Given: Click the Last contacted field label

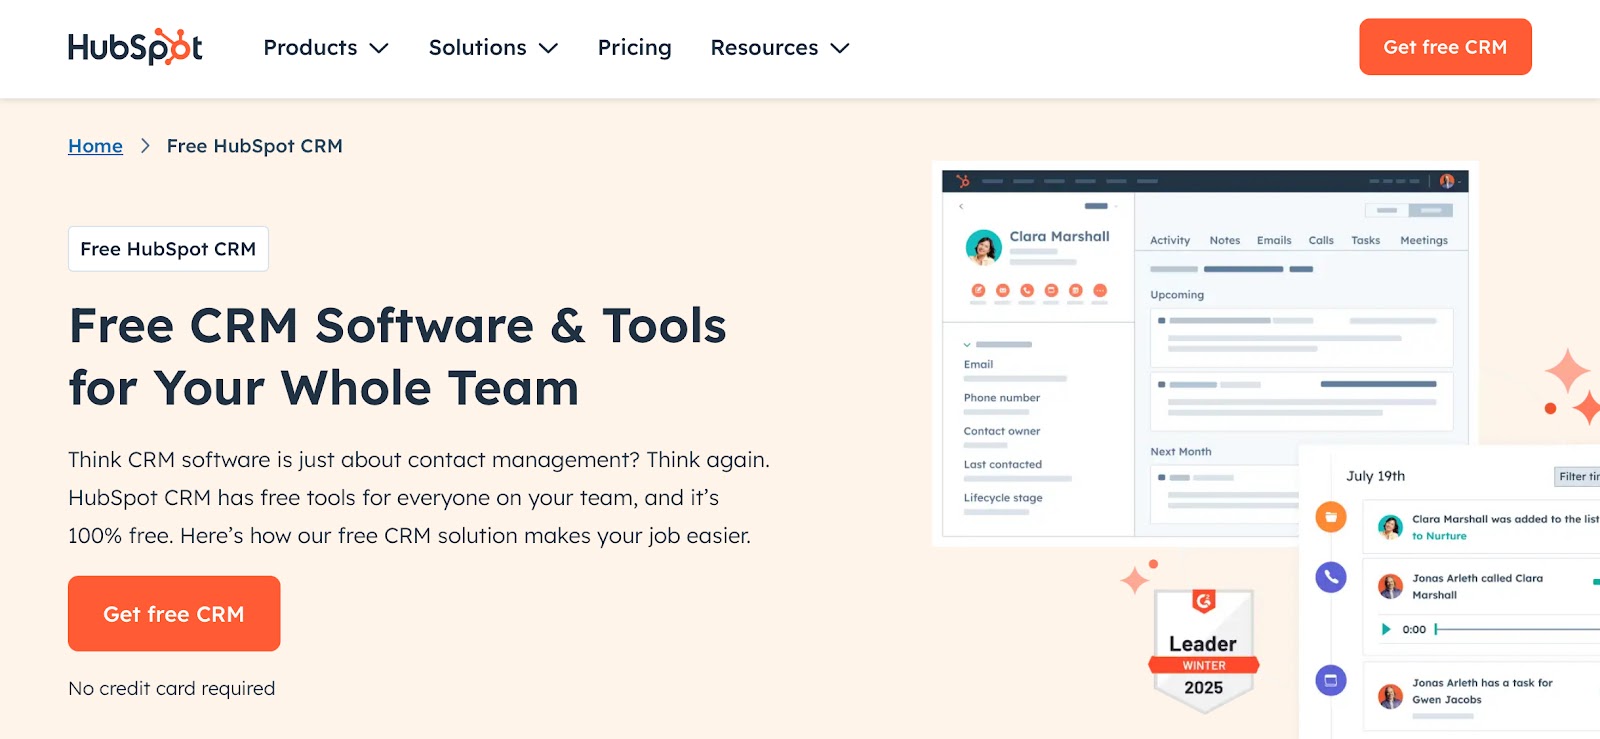Looking at the screenshot, I should (1003, 464).
